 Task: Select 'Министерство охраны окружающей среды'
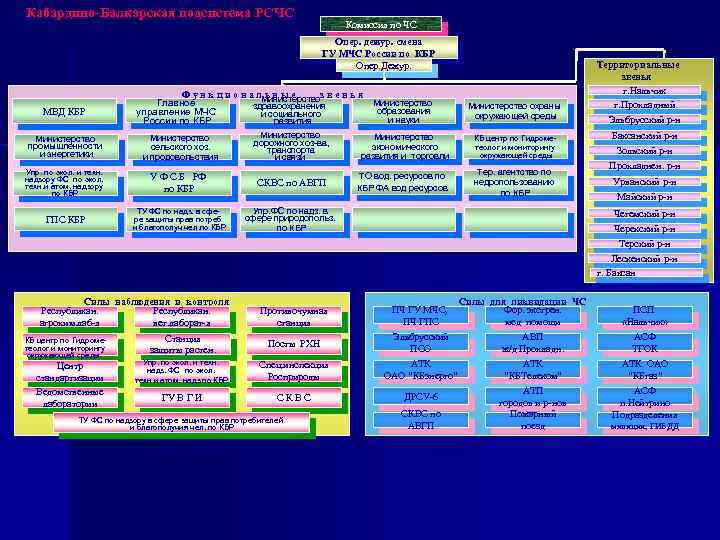pyautogui.click(x=515, y=111)
